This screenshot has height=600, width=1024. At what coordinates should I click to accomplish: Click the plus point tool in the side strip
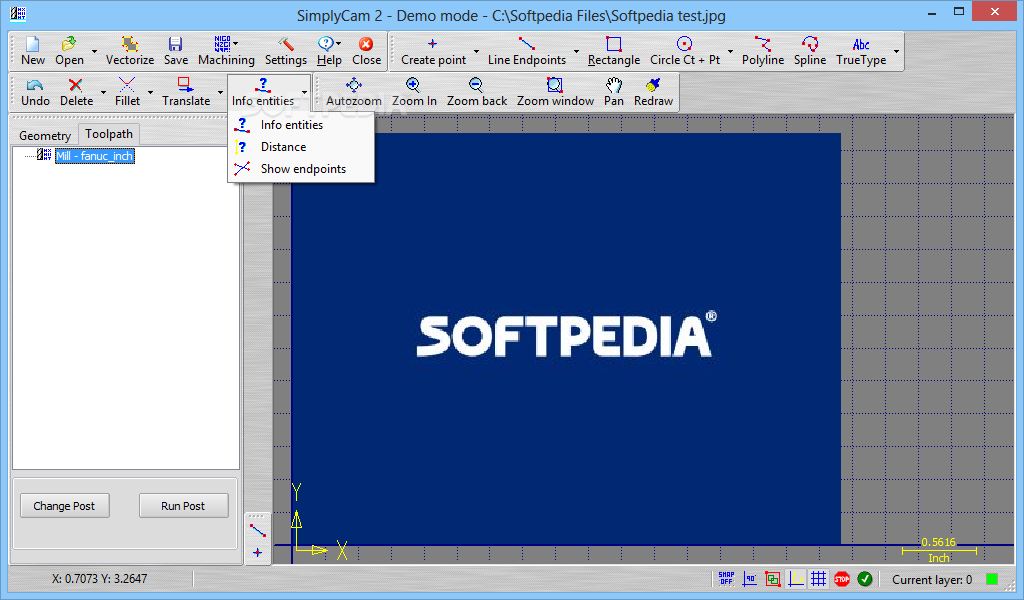[257, 552]
